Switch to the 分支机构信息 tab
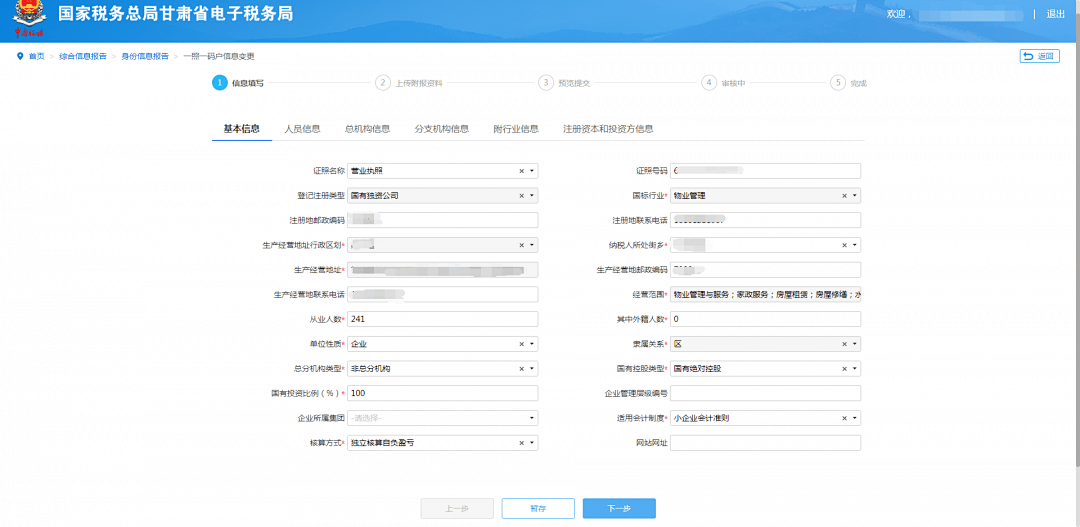This screenshot has width=1080, height=527. click(441, 129)
